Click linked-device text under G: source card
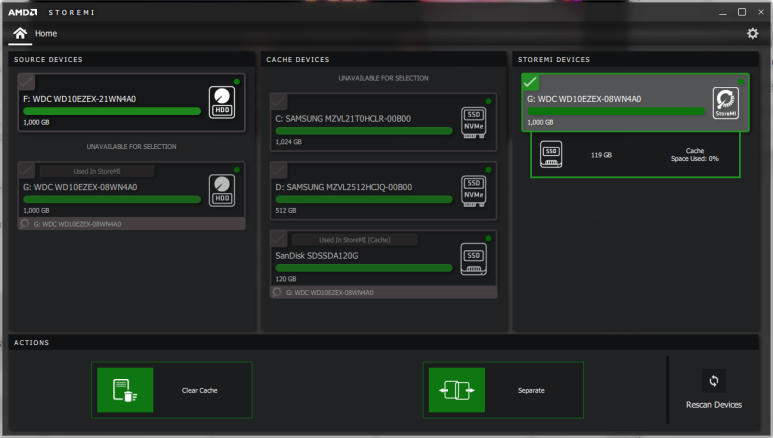 (x=77, y=224)
